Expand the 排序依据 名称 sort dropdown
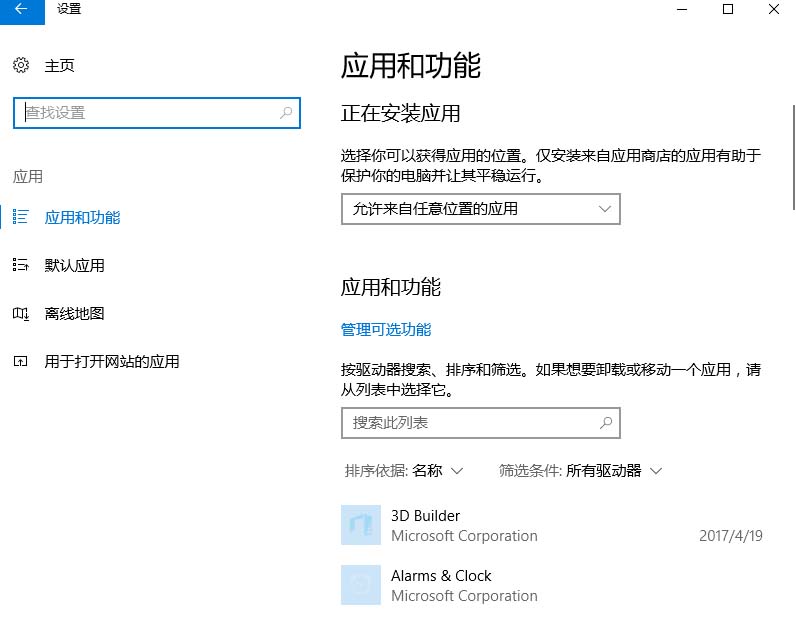The width and height of the screenshot is (796, 623). (x=404, y=470)
